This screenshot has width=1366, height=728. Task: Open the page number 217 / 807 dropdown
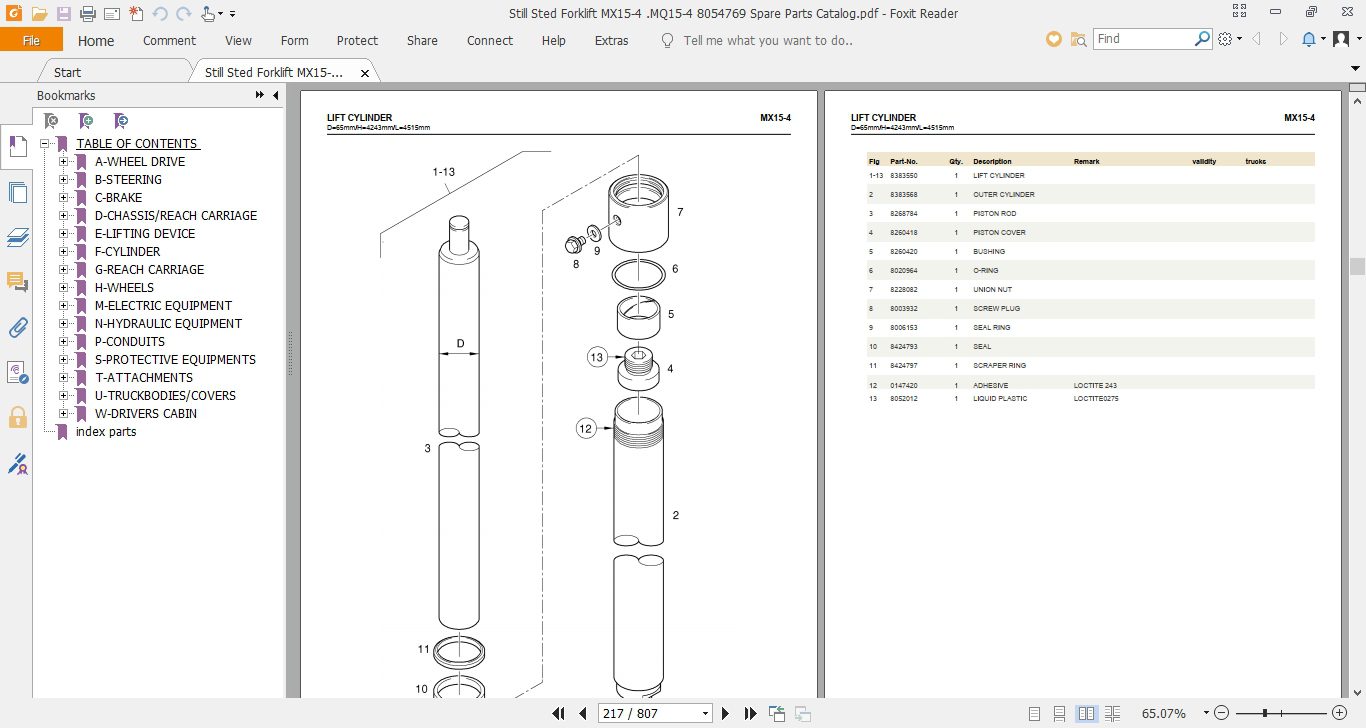click(706, 714)
